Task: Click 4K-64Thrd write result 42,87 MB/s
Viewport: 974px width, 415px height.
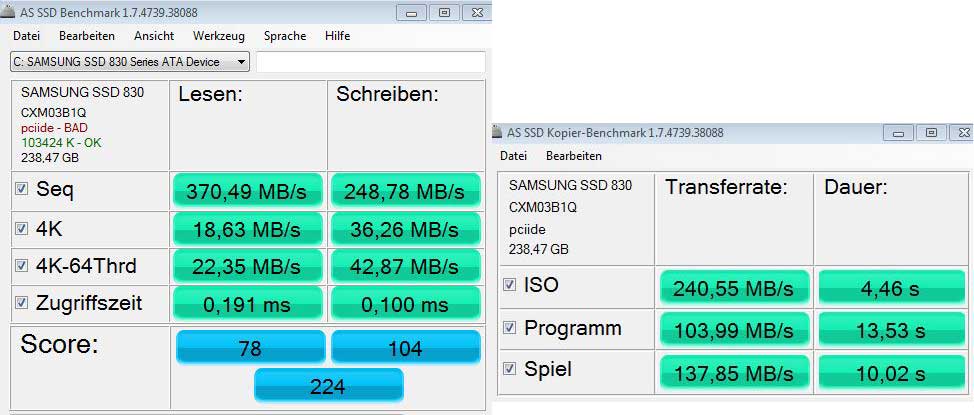Action: (406, 267)
